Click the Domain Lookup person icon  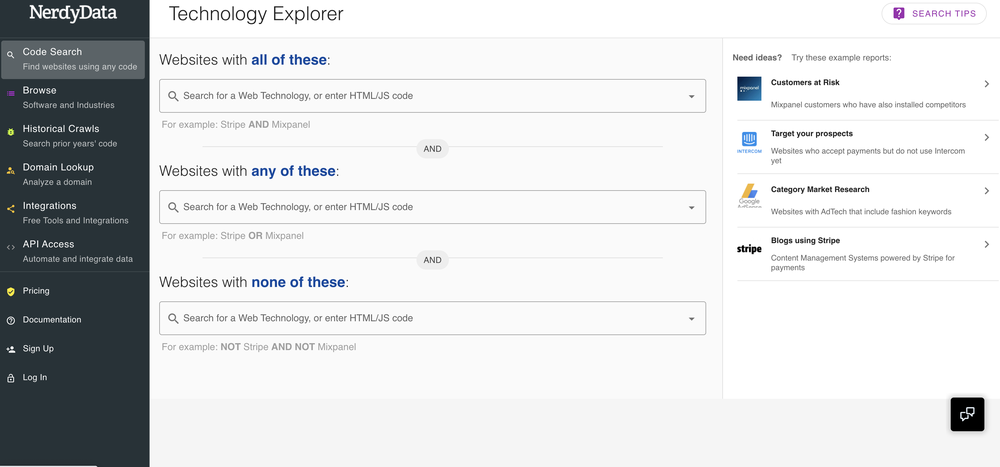[x=10, y=170]
